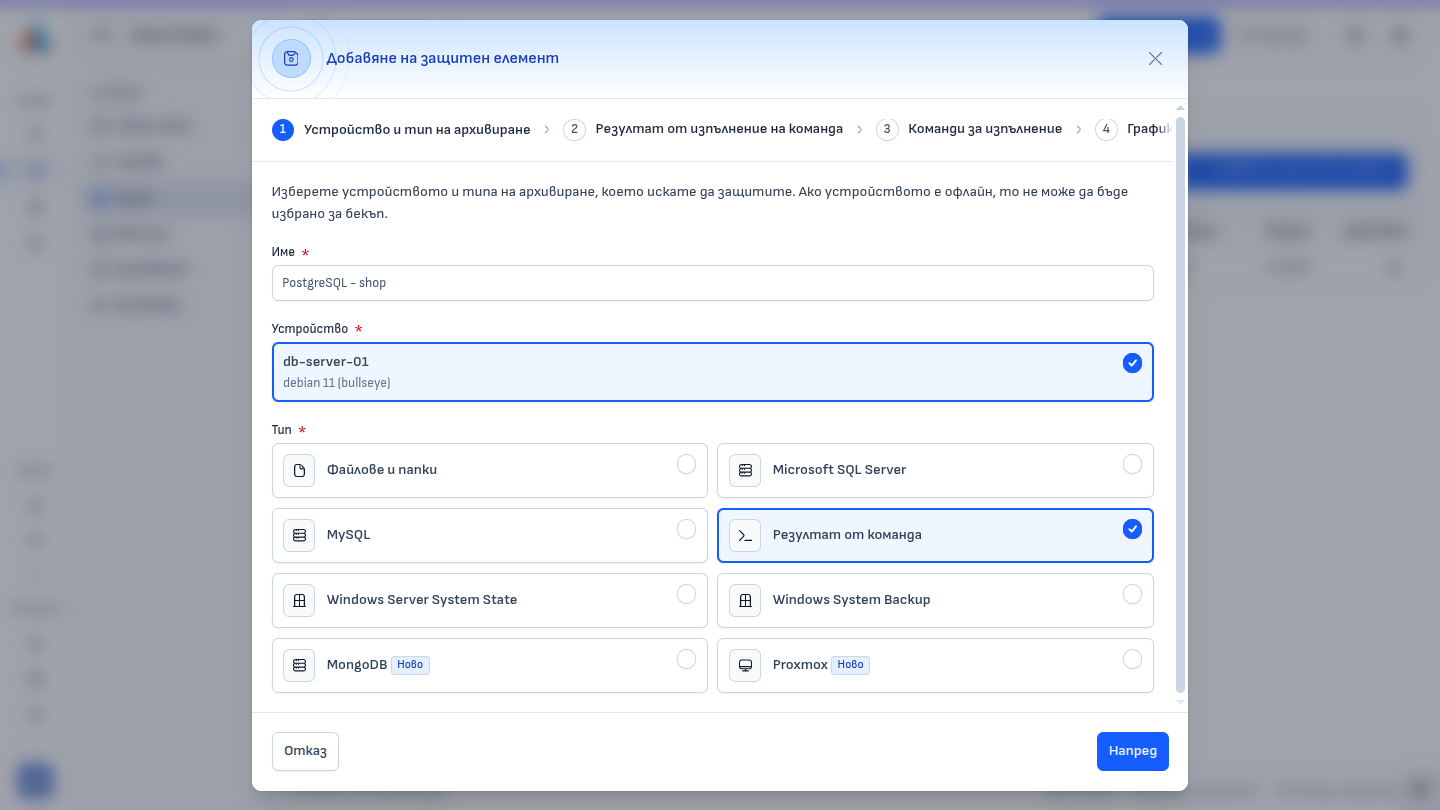Go to step 1 Устройство и тип на архивиране
The image size is (1440, 810).
point(402,129)
